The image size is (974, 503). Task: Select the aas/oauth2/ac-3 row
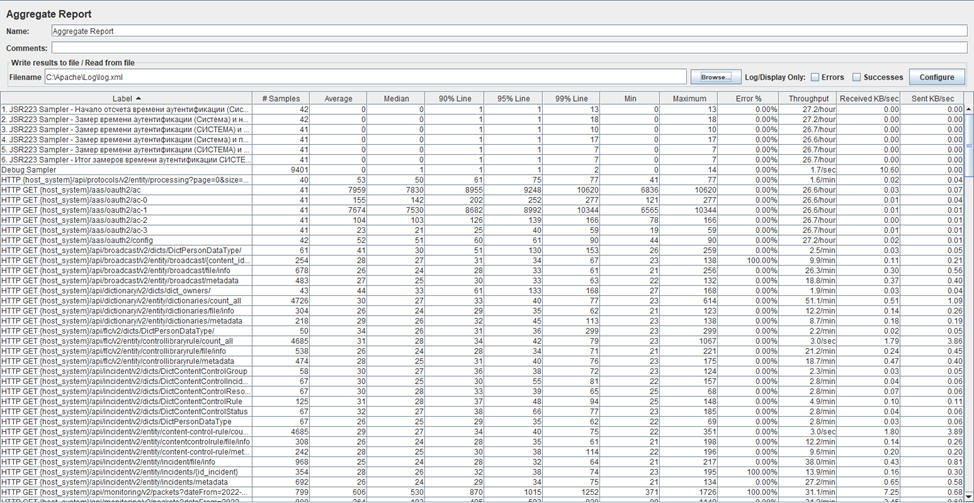[483, 230]
